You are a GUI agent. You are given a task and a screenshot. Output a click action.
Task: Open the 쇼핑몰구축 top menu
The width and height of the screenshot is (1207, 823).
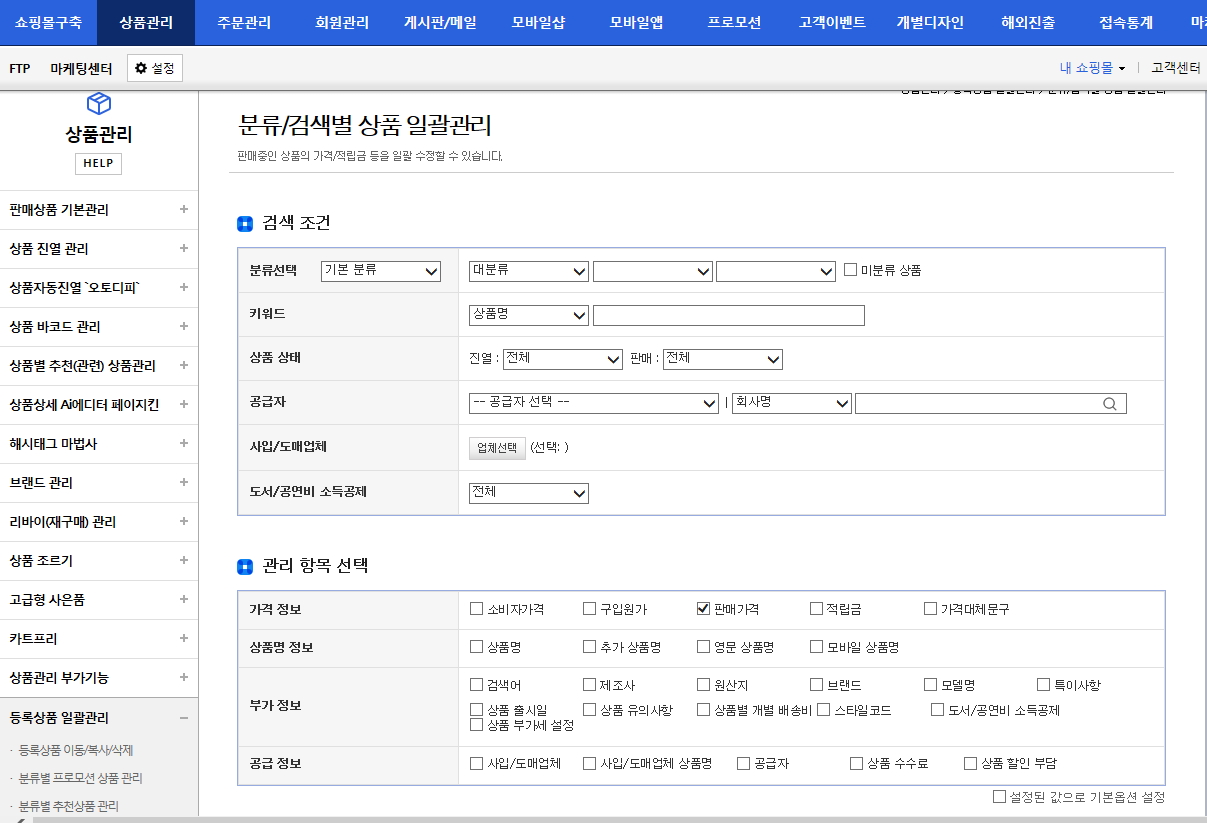(48, 22)
